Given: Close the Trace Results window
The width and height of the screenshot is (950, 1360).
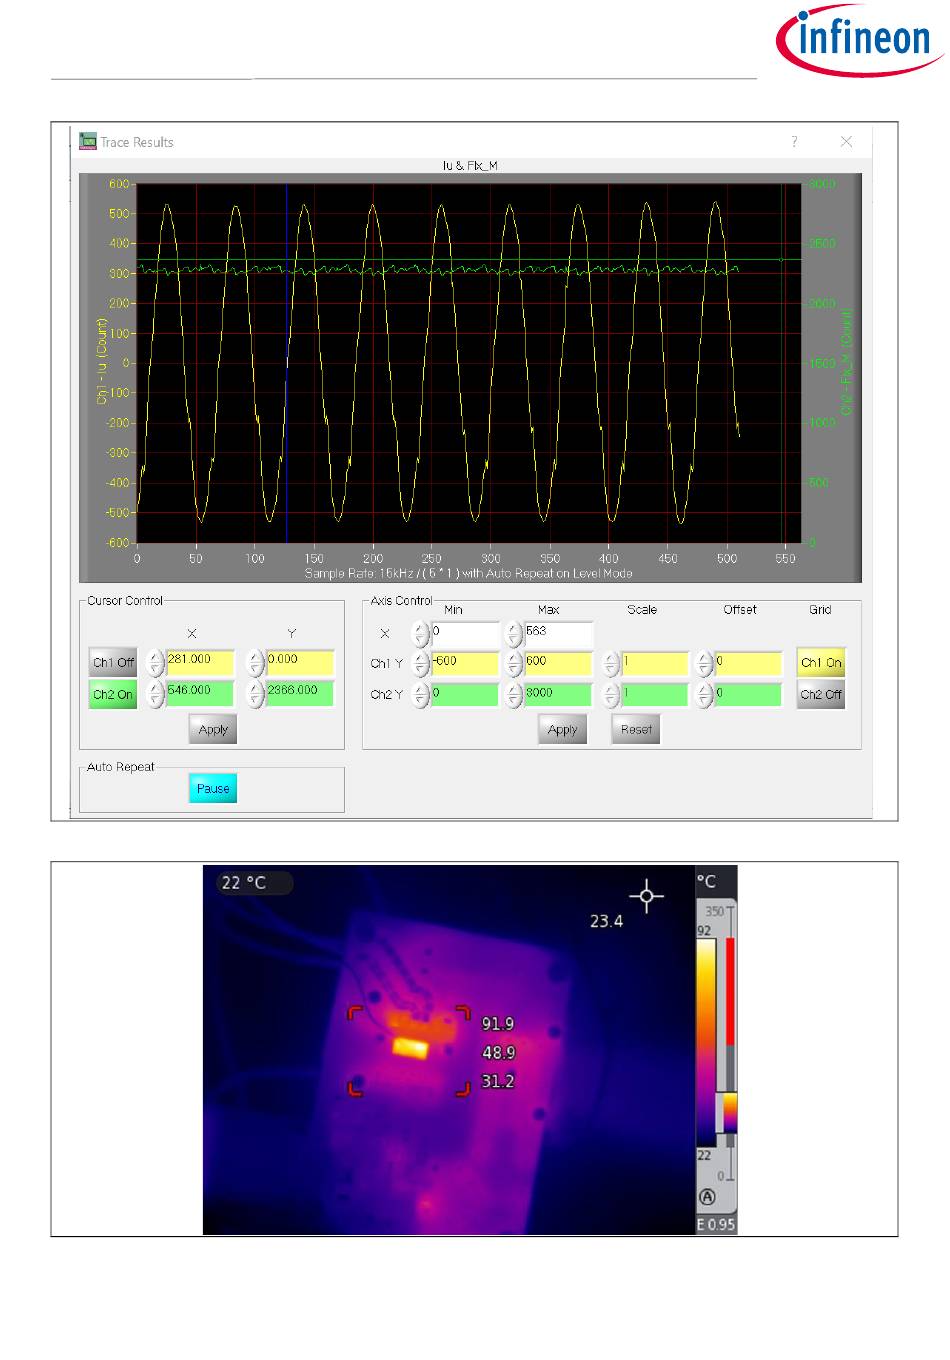Looking at the screenshot, I should (x=846, y=142).
